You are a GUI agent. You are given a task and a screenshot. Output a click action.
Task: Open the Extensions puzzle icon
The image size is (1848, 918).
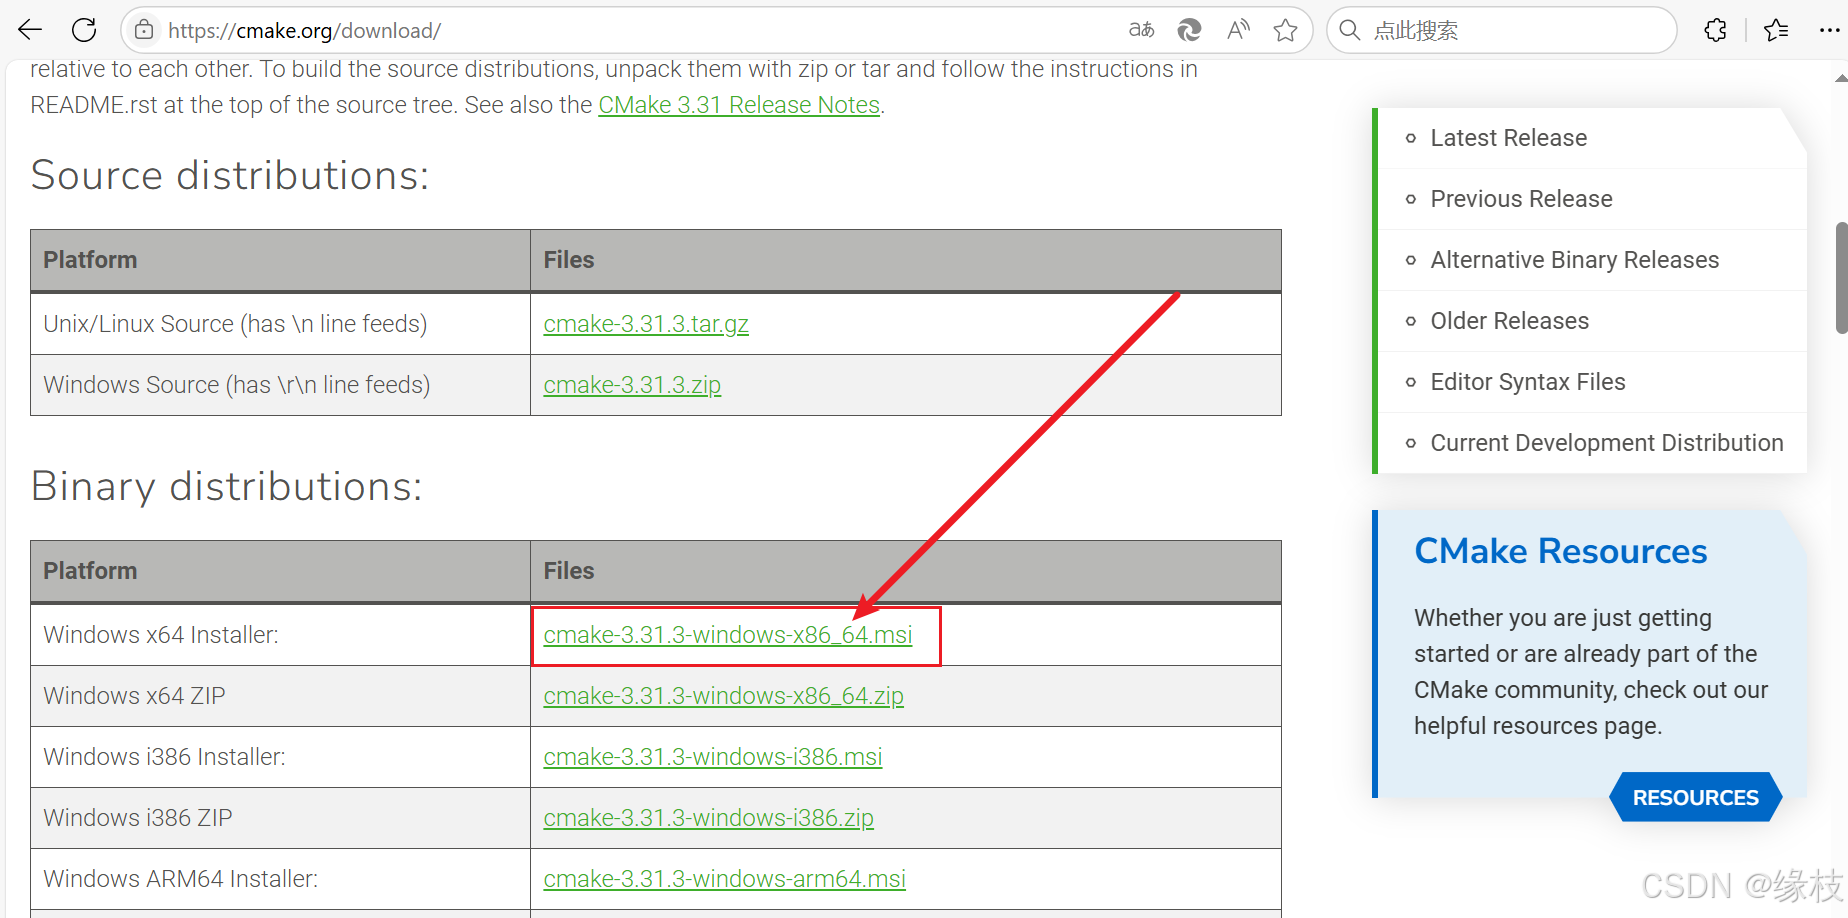[1716, 30]
